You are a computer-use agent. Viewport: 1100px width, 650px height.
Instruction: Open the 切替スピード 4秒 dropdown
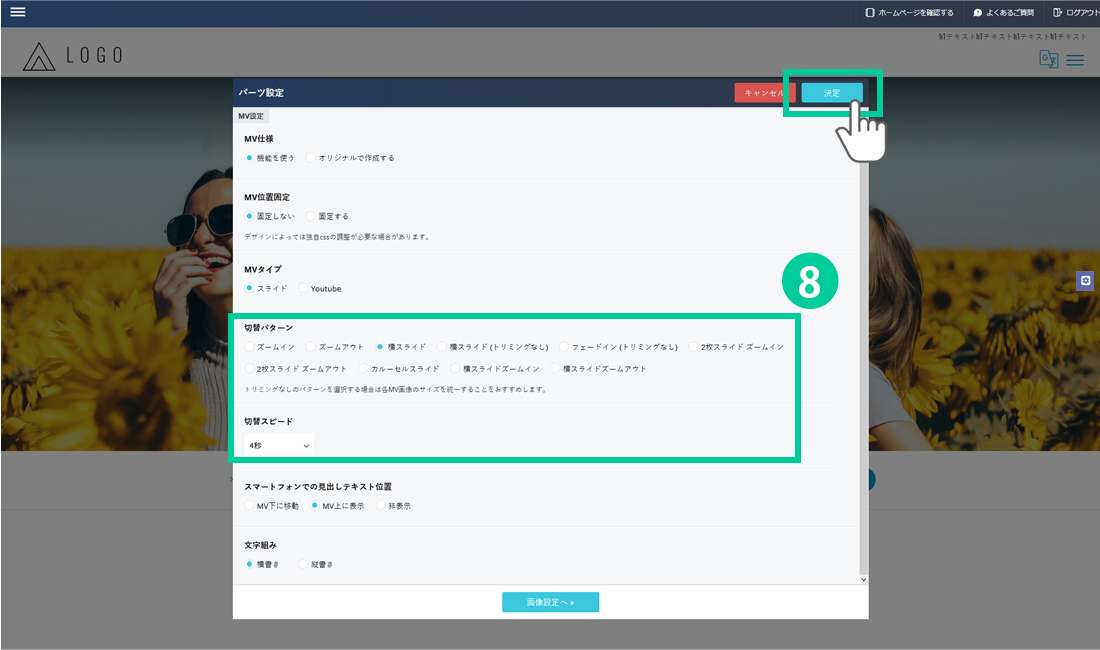click(279, 445)
